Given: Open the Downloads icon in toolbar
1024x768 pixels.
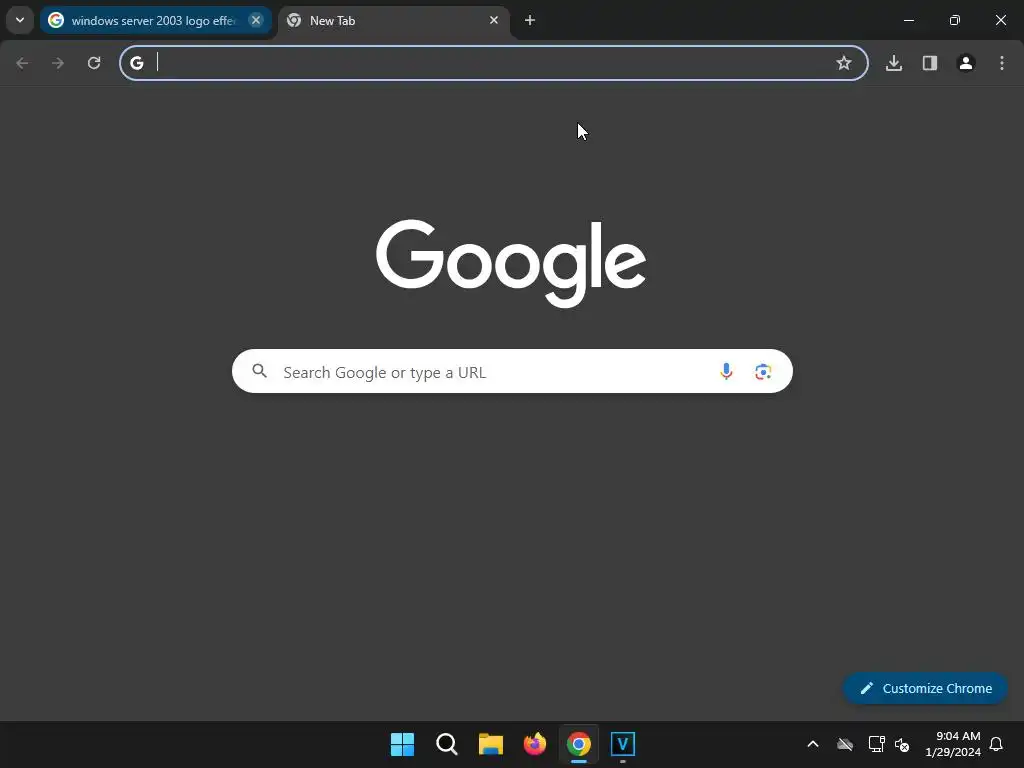Looking at the screenshot, I should point(894,63).
